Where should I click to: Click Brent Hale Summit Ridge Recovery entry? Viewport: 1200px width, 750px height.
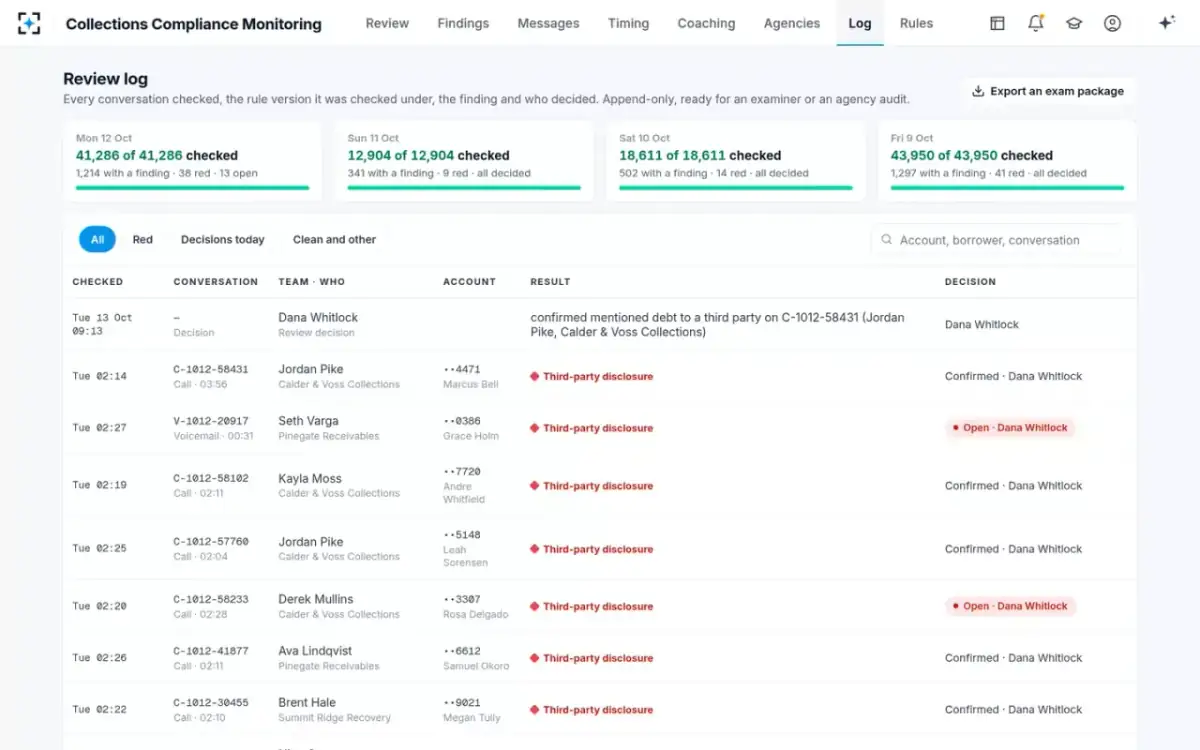tap(335, 710)
